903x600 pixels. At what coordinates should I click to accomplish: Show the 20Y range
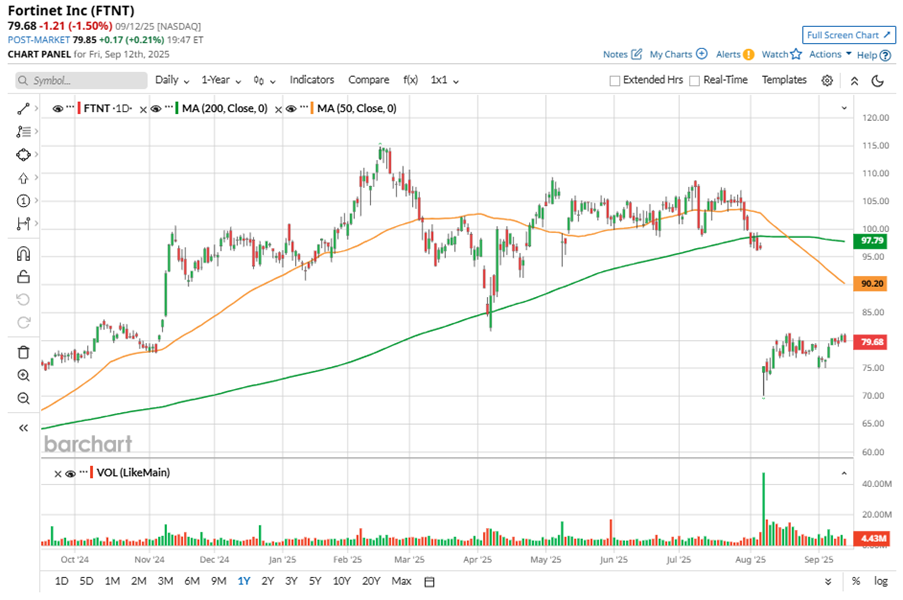[371, 582]
